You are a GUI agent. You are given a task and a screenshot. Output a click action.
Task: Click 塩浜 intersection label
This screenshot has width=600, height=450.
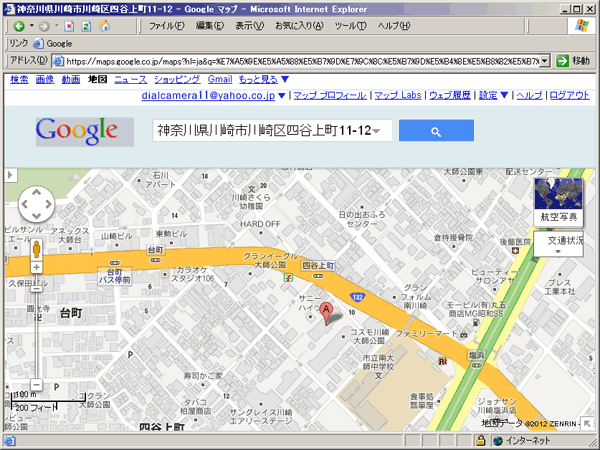click(476, 355)
